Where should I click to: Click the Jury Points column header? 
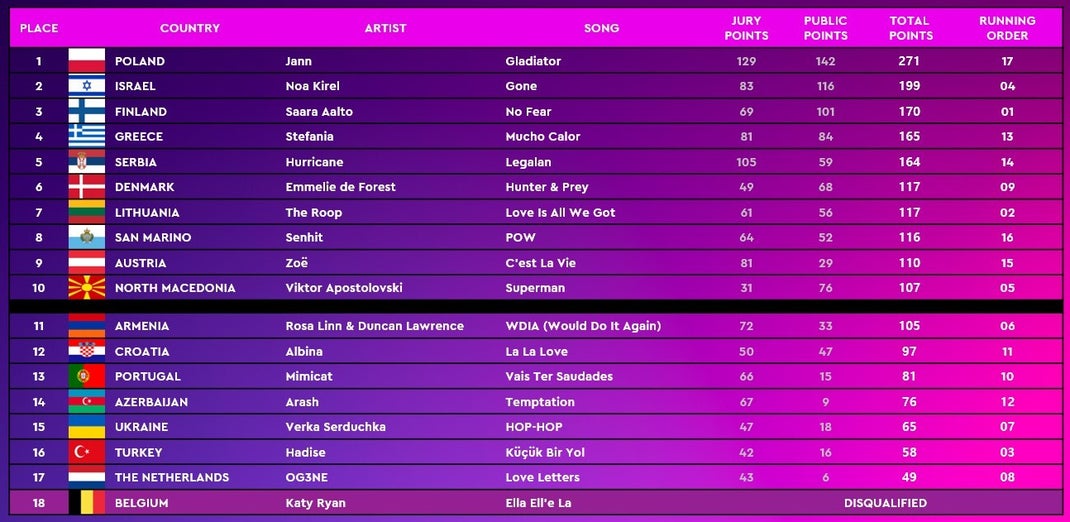pos(746,28)
